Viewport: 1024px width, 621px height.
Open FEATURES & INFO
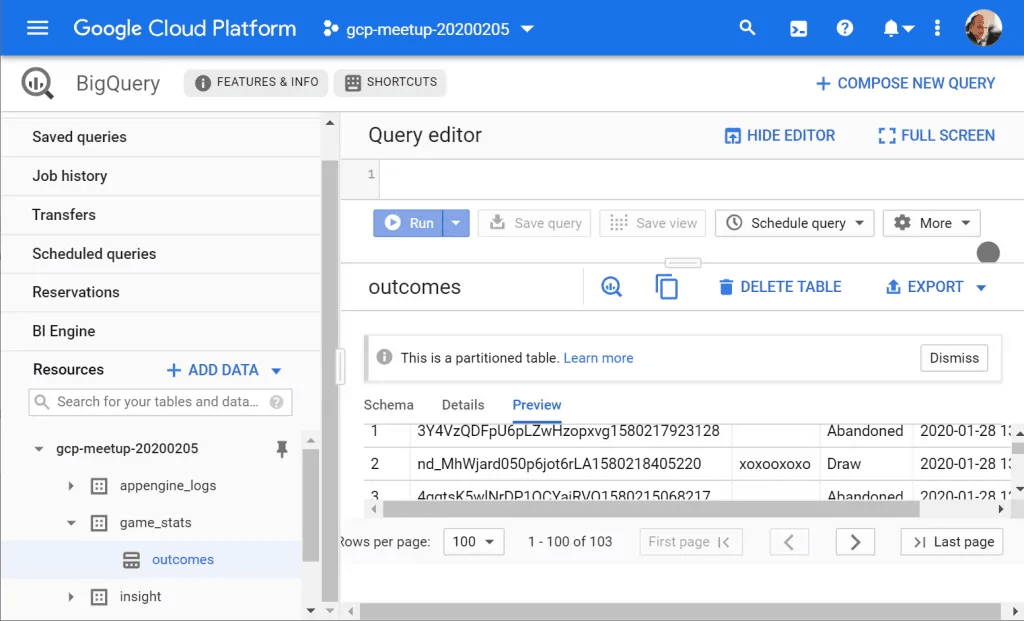(256, 82)
